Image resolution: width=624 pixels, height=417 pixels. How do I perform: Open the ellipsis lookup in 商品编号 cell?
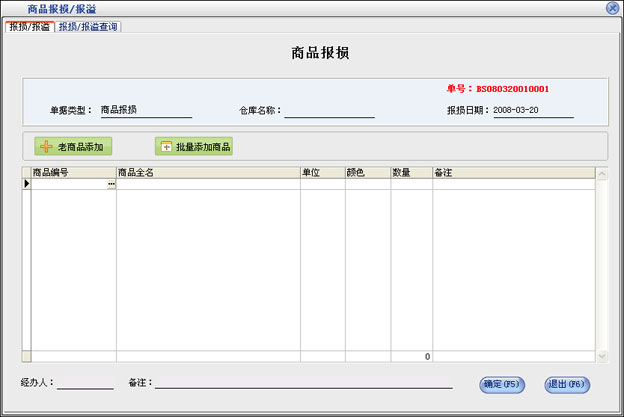[111, 184]
